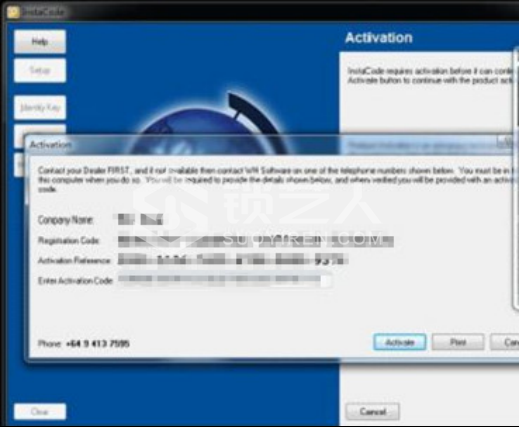Open the Setup page

pos(40,70)
